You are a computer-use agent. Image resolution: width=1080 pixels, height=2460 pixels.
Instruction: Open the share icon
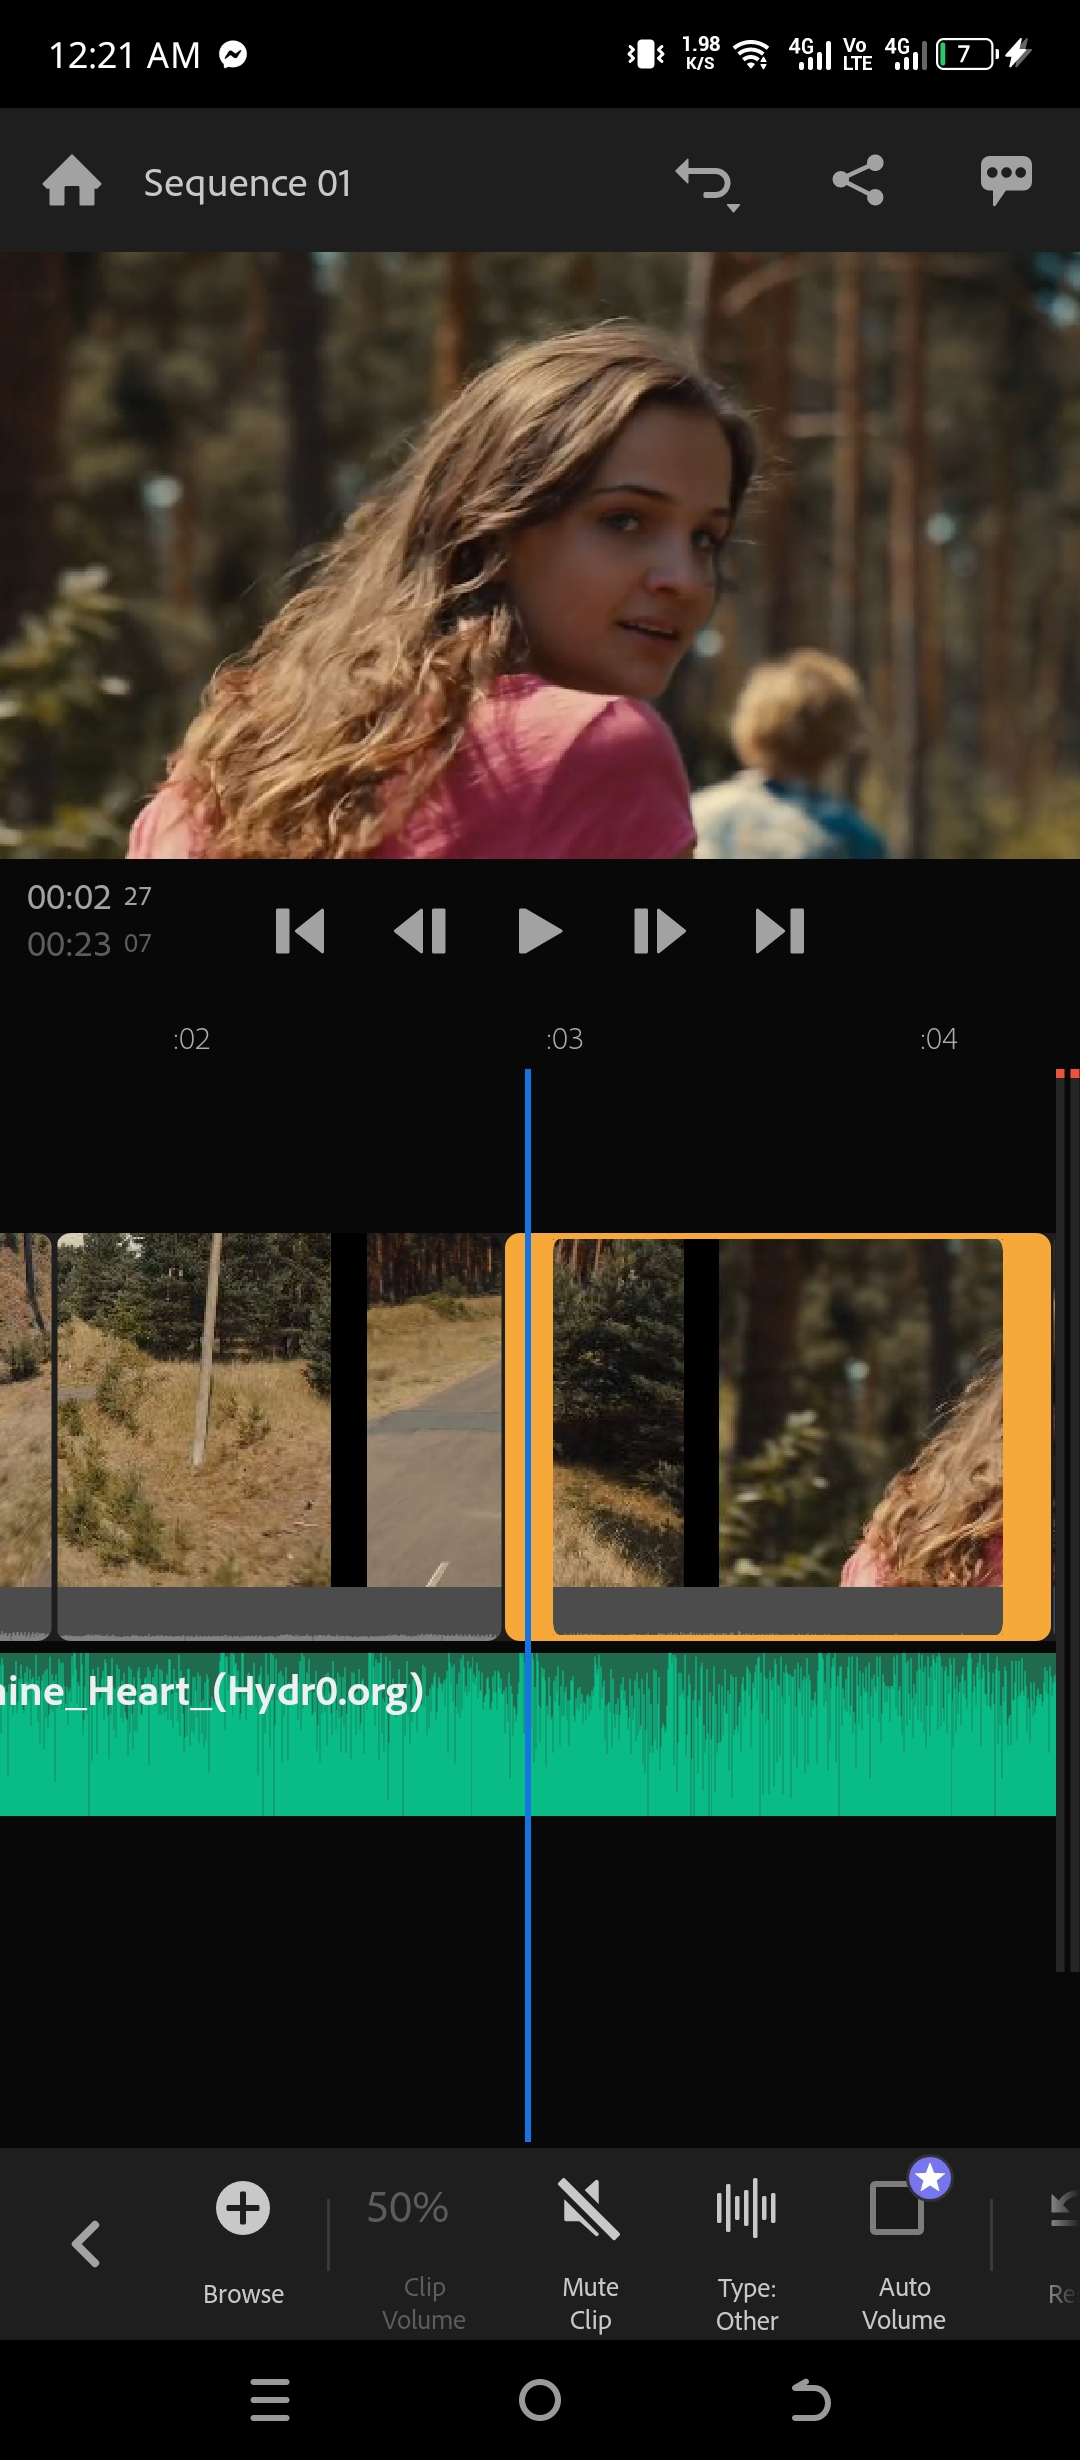(x=858, y=180)
